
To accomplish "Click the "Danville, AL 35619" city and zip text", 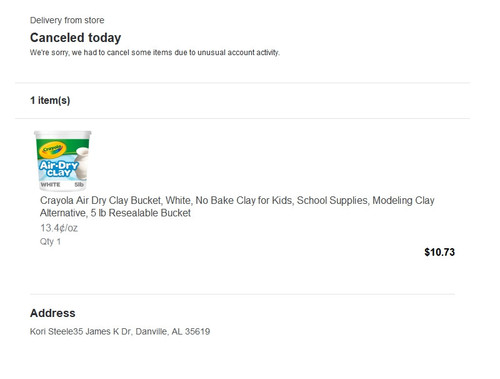I will click(173, 332).
